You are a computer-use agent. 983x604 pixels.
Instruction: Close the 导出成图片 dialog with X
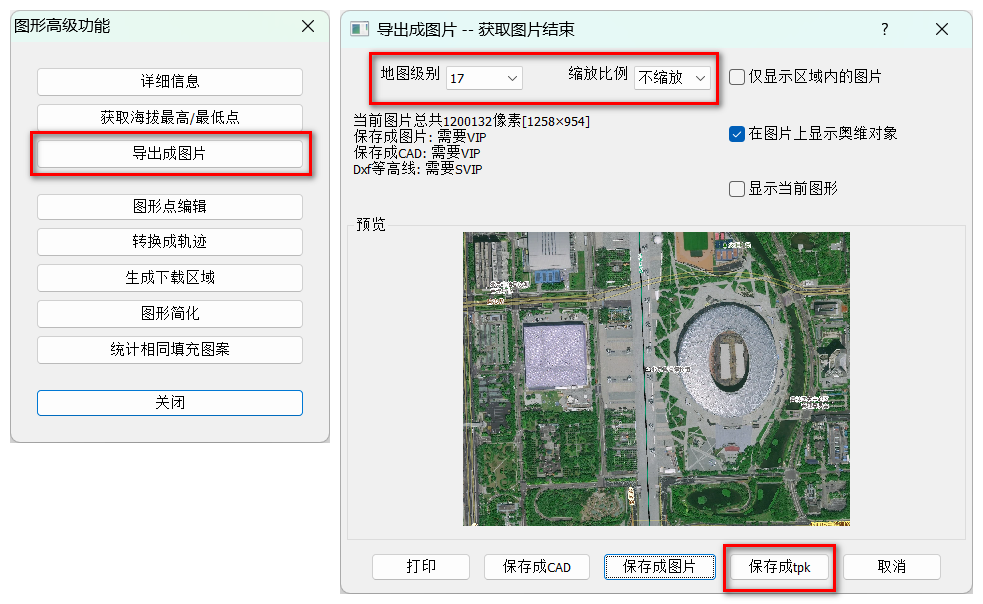942,29
